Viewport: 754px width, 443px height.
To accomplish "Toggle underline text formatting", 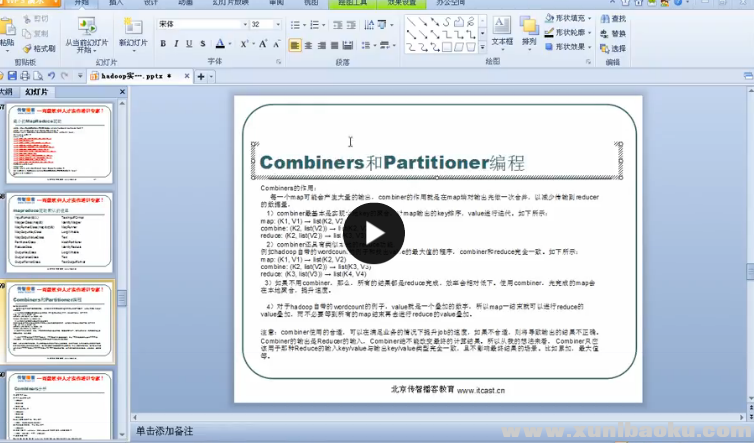I will [190, 44].
